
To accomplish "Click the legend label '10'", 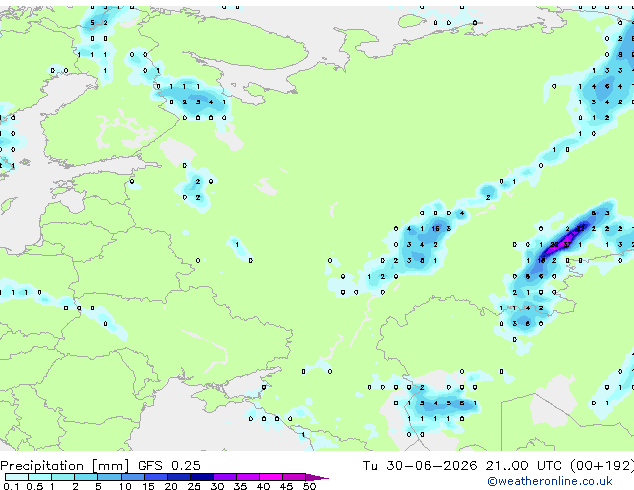I will [x=125, y=486].
